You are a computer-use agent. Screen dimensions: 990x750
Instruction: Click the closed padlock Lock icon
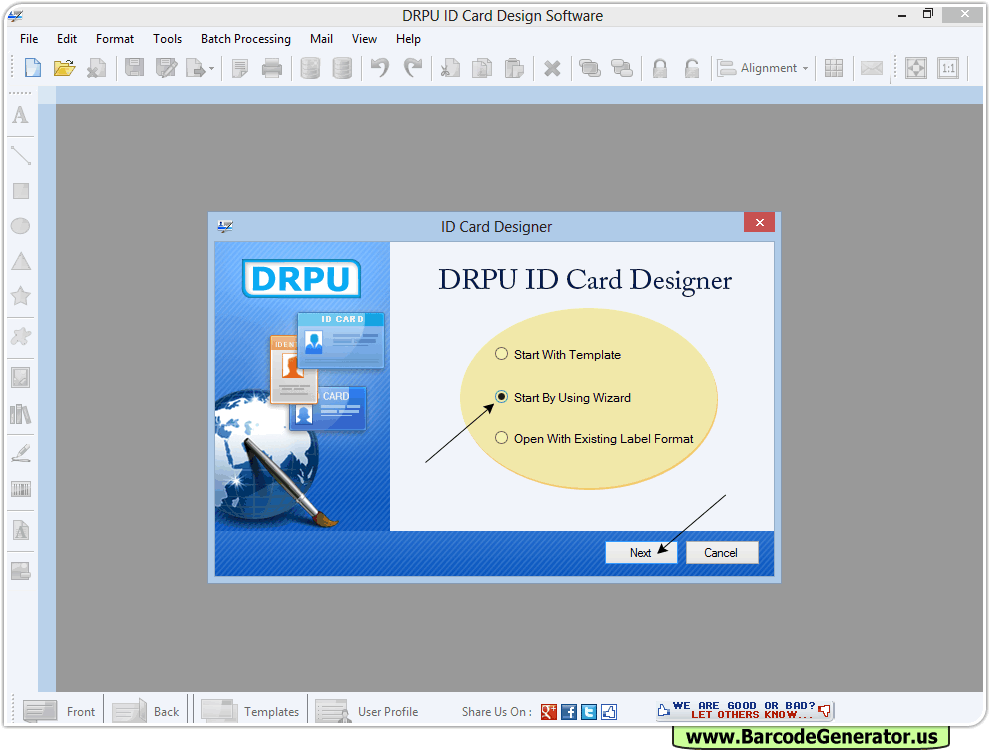click(660, 68)
